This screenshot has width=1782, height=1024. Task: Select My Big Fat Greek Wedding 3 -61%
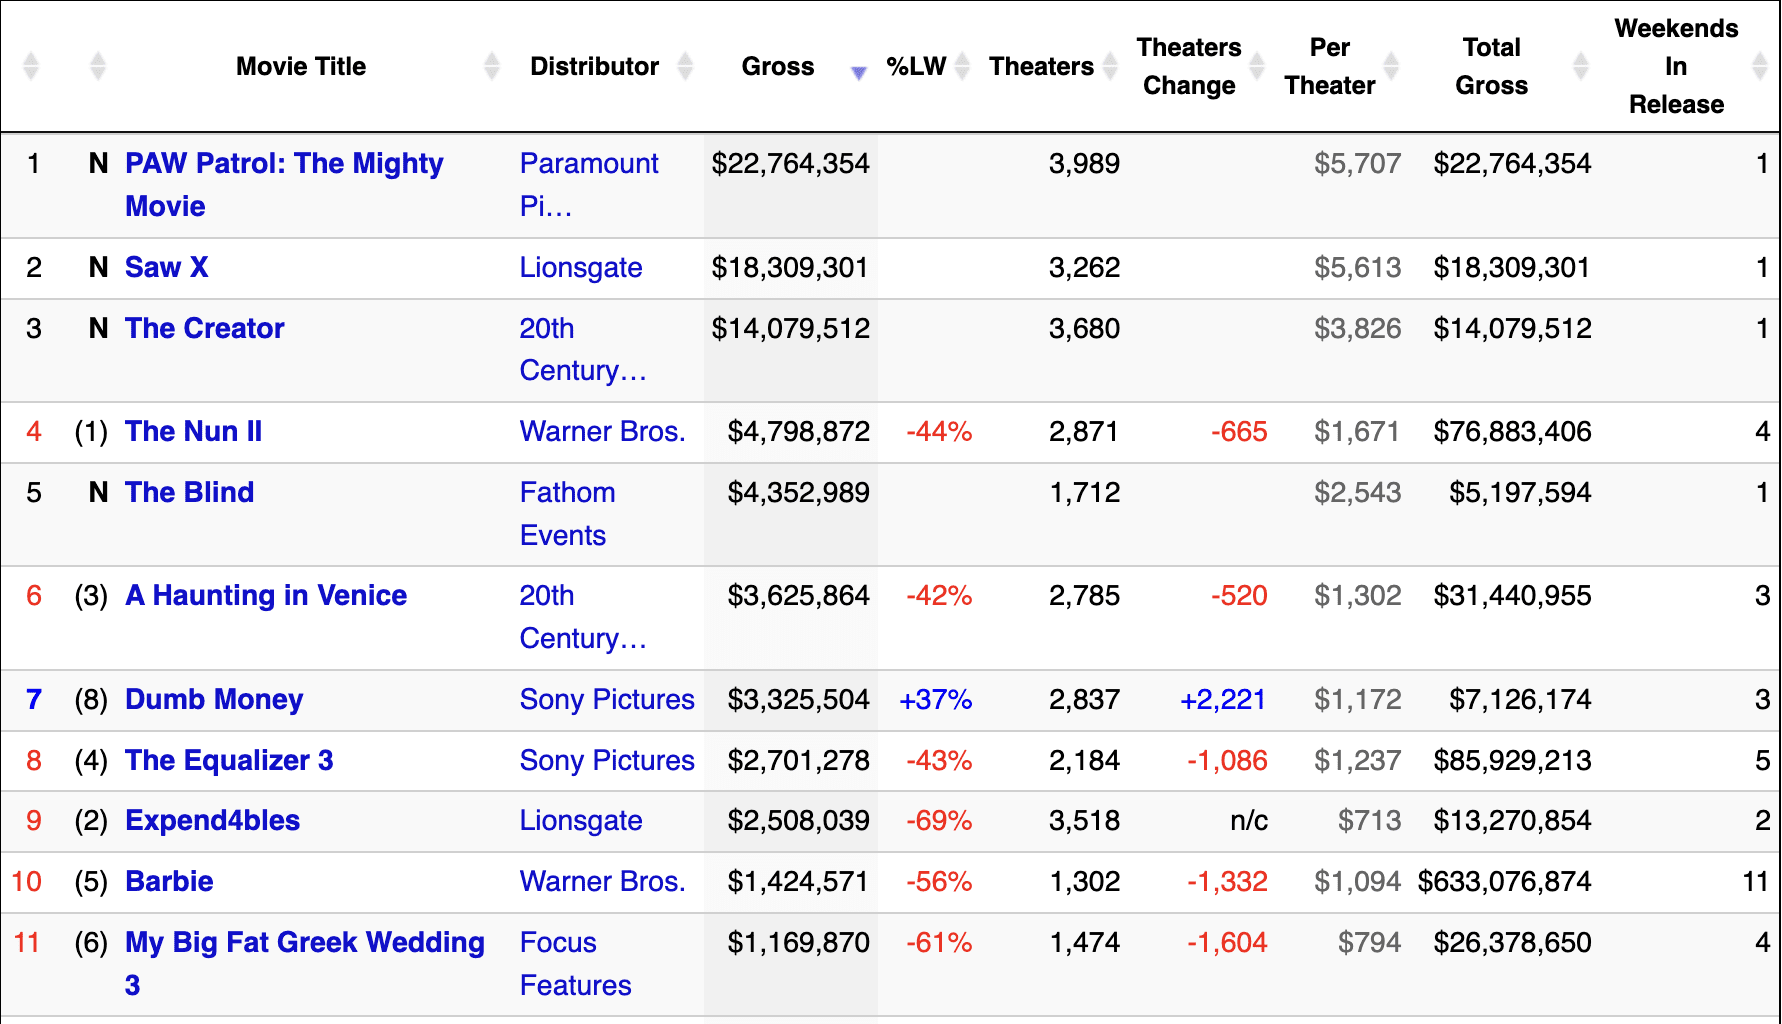pos(939,942)
